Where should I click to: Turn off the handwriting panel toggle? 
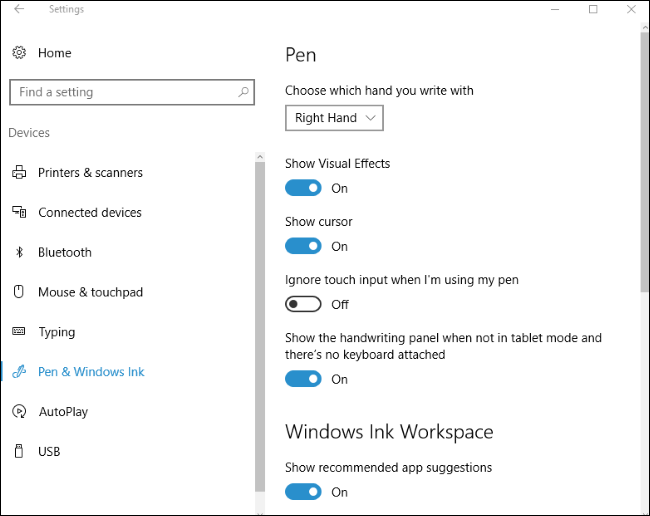[x=304, y=379]
